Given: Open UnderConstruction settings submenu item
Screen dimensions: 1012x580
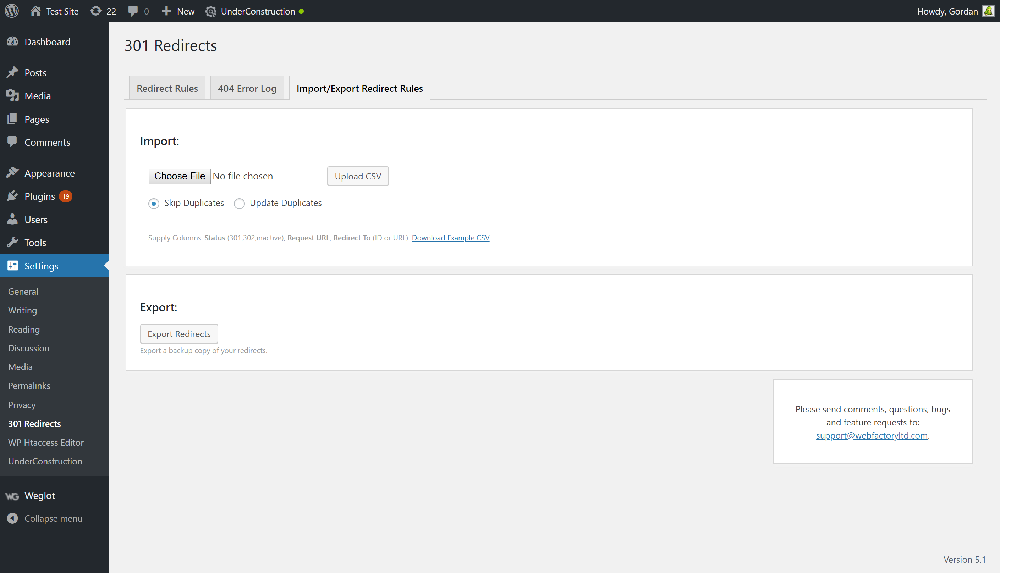Looking at the screenshot, I should (45, 461).
